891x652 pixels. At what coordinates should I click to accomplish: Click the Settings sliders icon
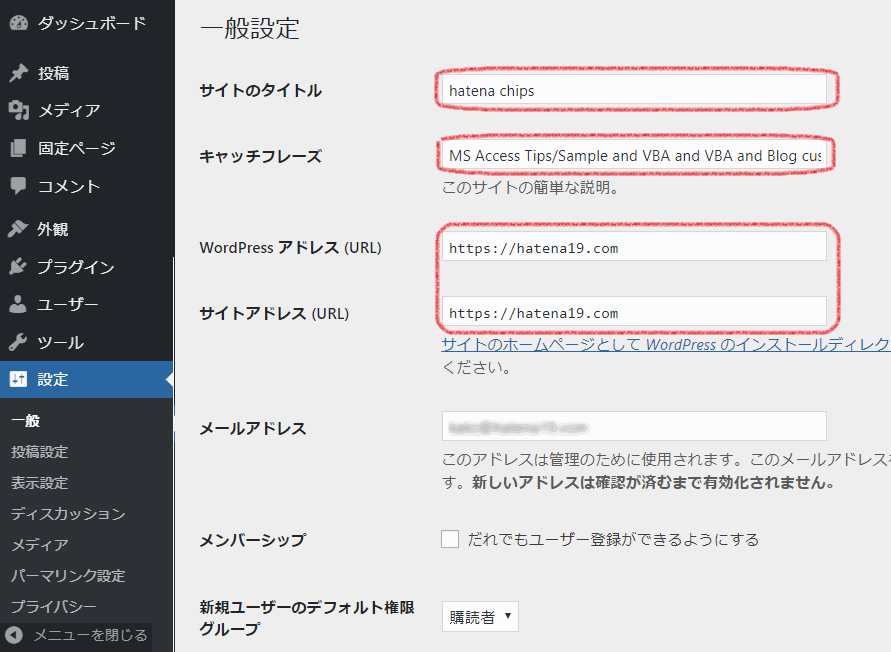18,379
